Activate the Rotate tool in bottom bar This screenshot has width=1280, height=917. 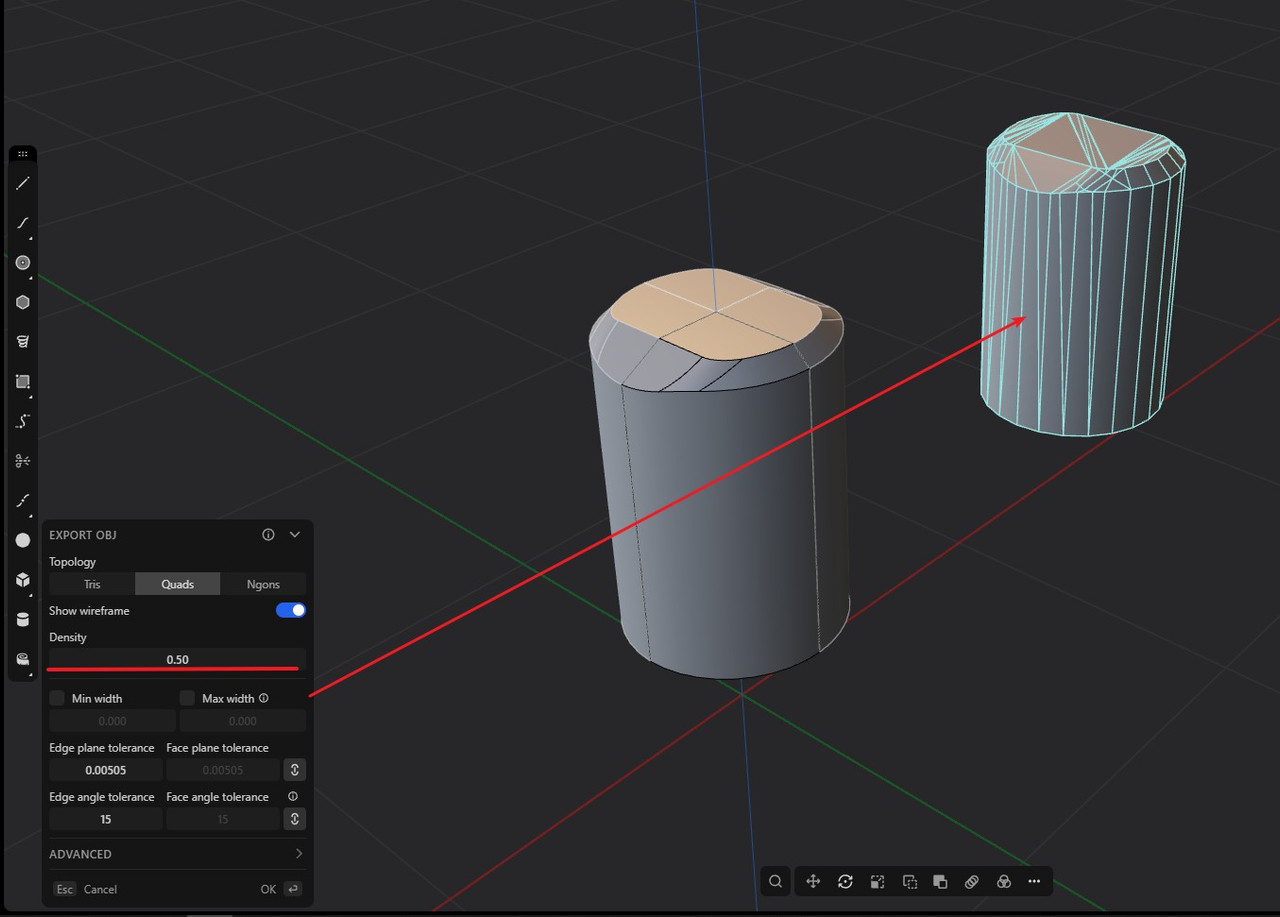(x=845, y=881)
